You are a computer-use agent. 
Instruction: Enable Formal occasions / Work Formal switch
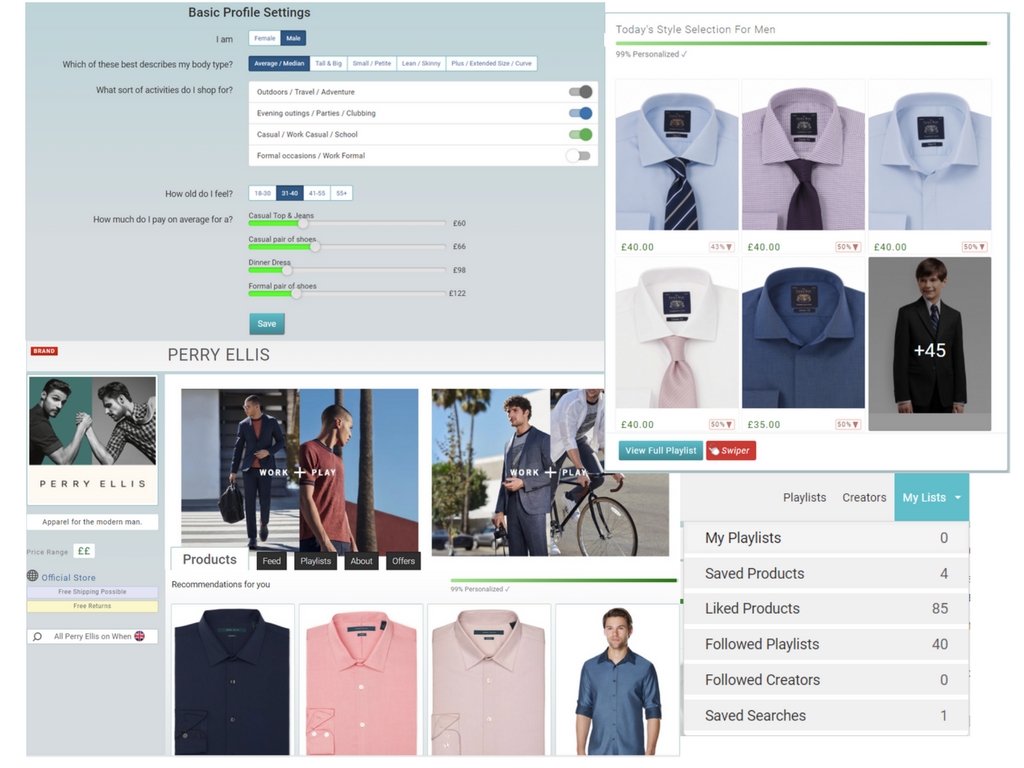[579, 155]
